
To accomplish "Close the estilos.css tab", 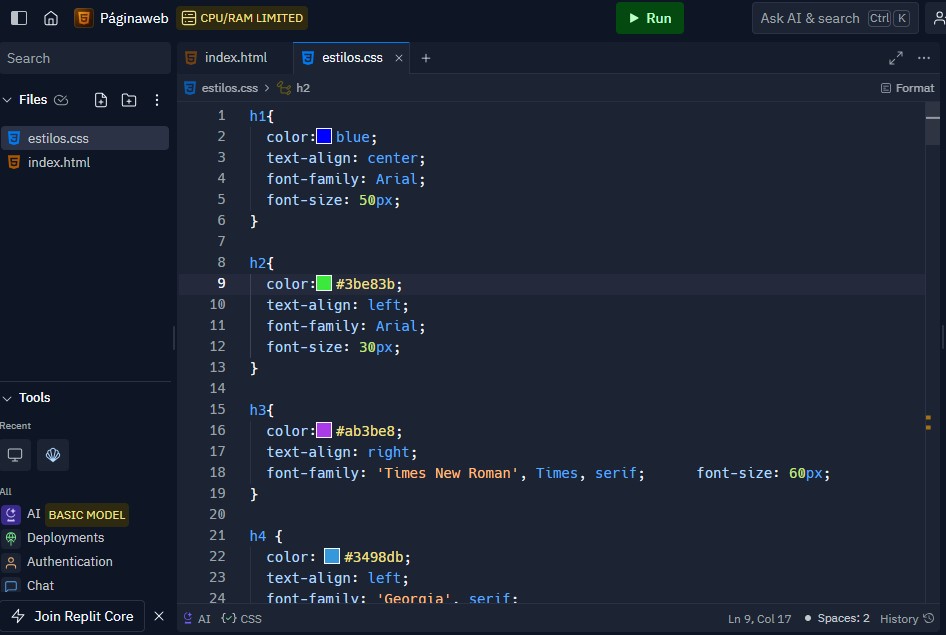I will (x=399, y=58).
